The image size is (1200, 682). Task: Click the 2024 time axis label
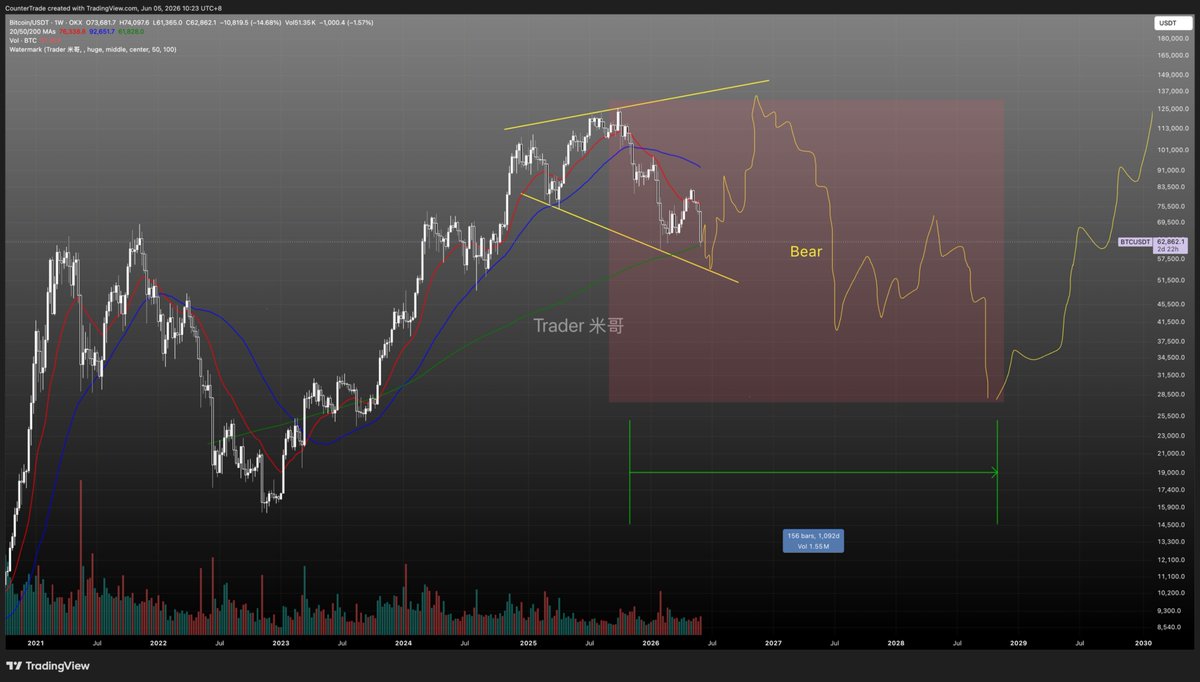click(x=403, y=645)
